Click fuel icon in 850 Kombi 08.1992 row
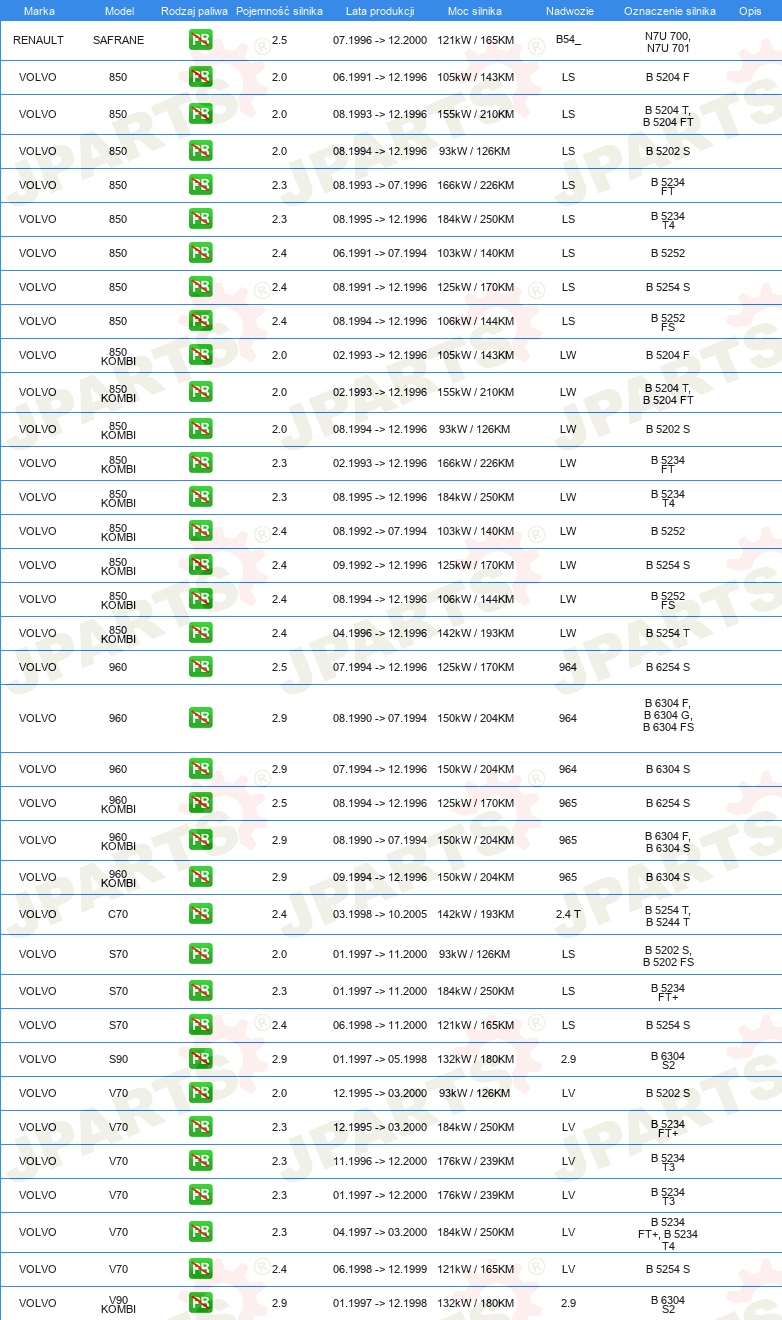 pyautogui.click(x=200, y=531)
